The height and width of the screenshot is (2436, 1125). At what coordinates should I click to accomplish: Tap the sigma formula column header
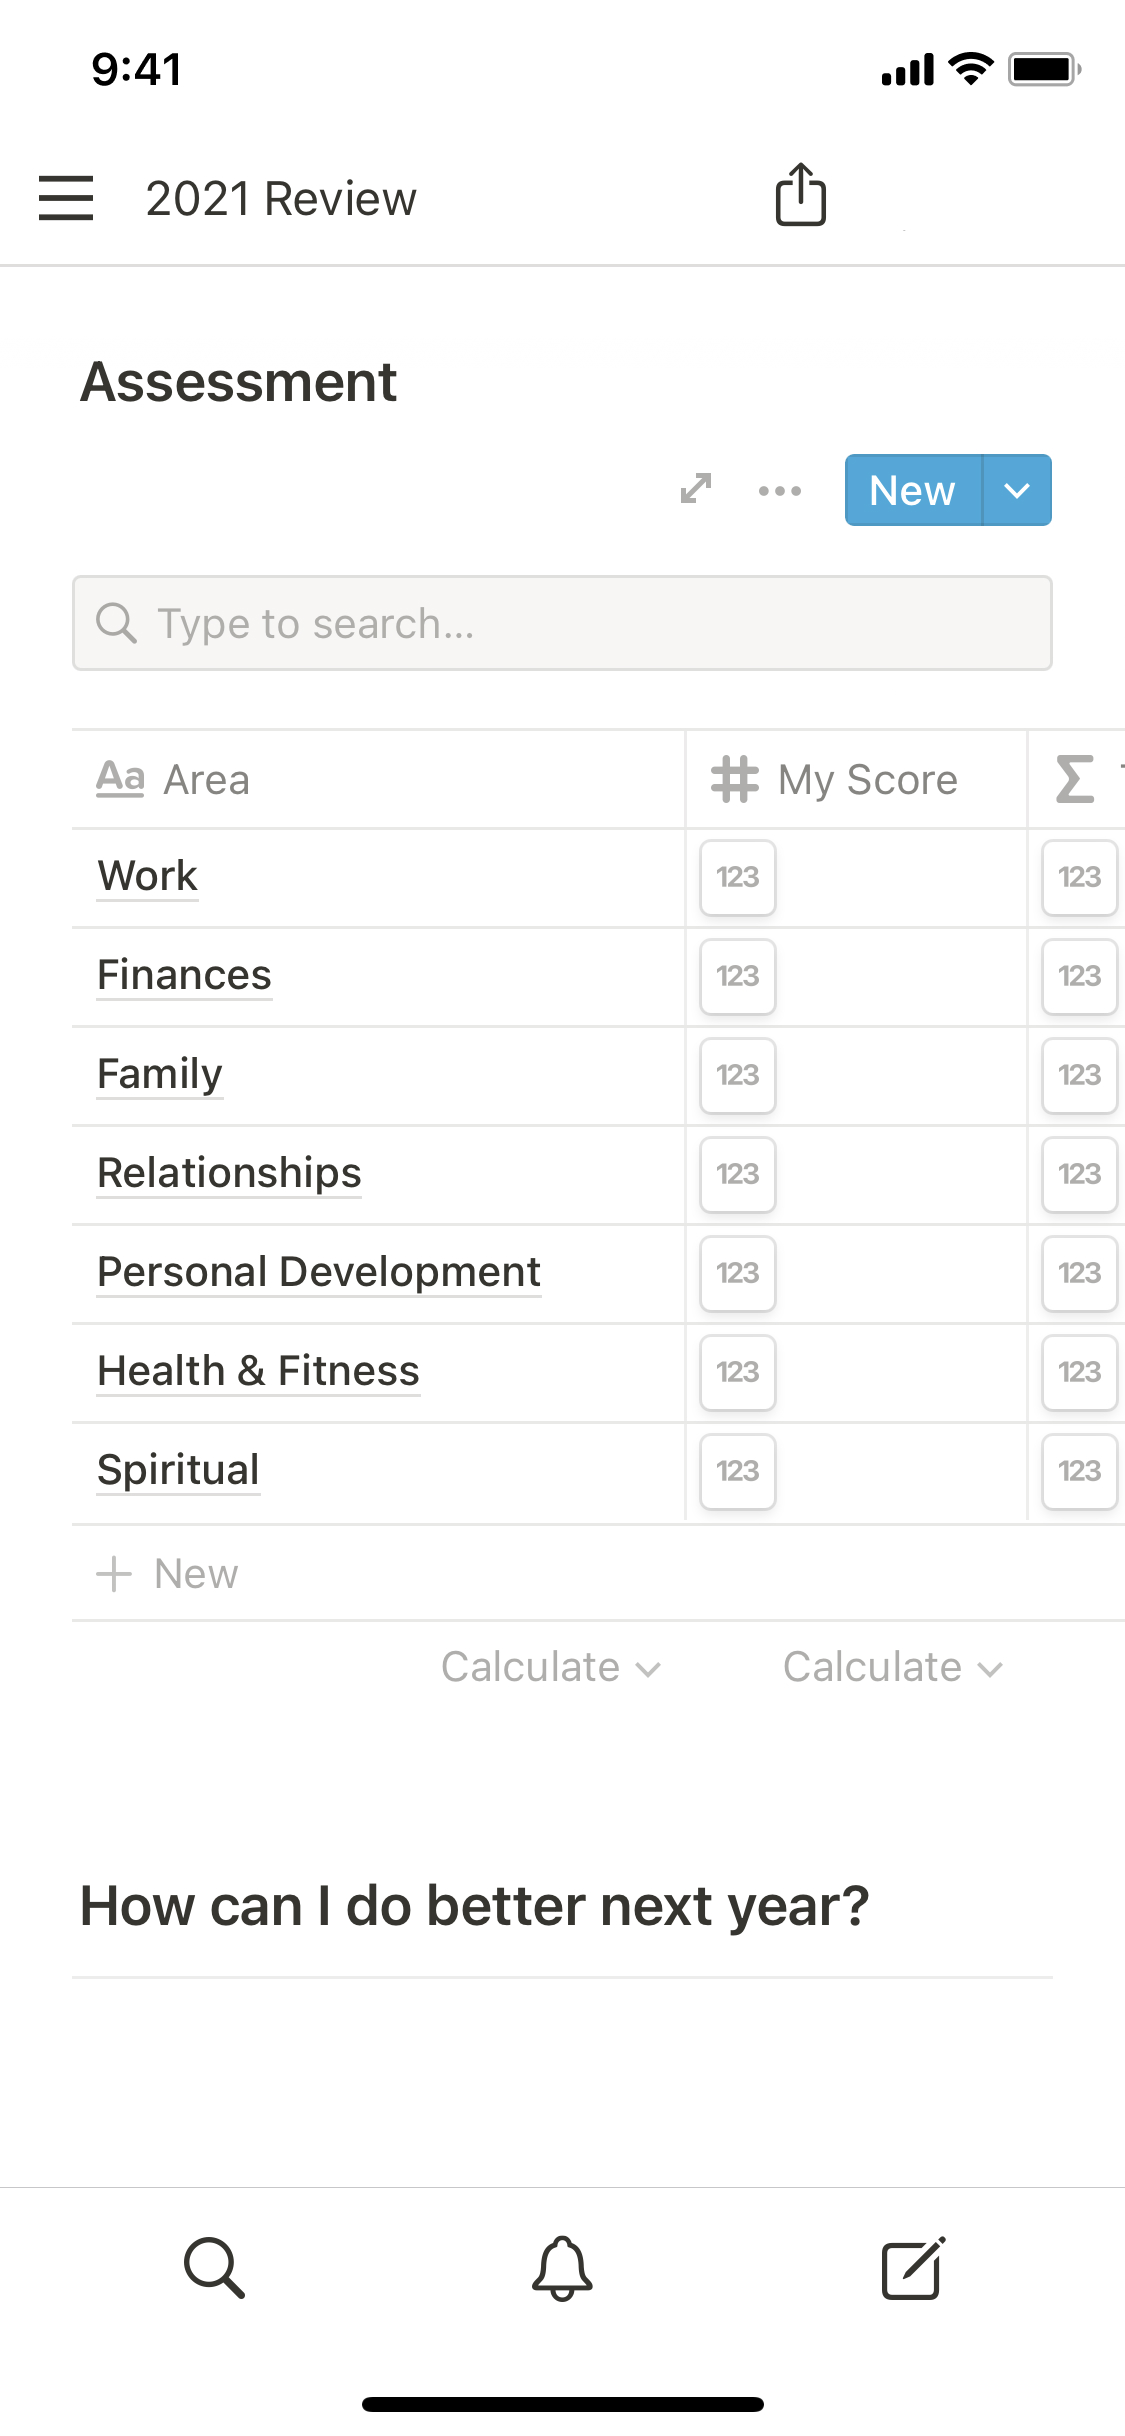(x=1076, y=779)
